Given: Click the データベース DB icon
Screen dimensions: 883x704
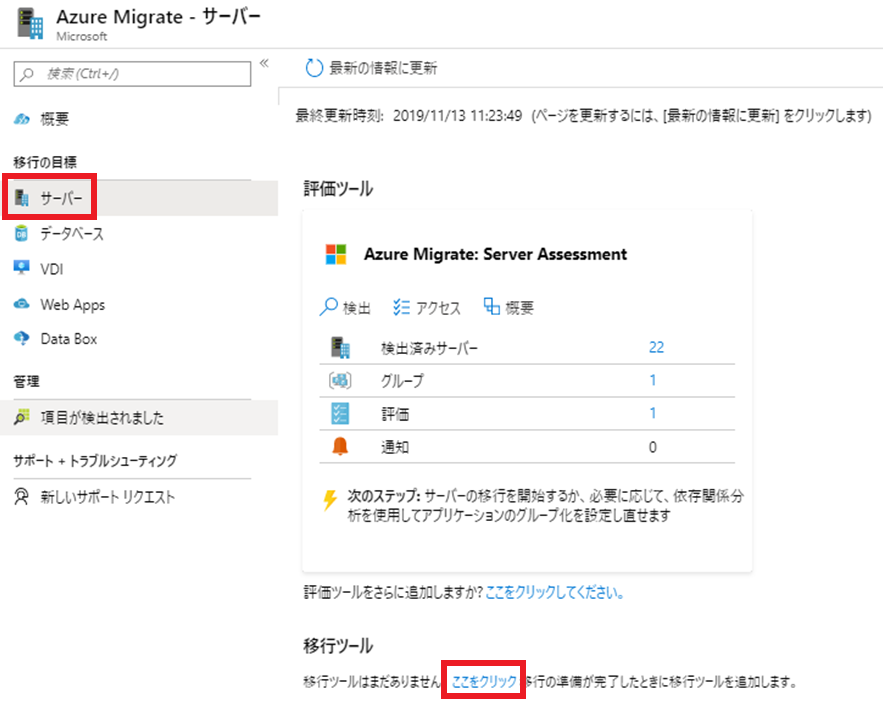Looking at the screenshot, I should [21, 233].
